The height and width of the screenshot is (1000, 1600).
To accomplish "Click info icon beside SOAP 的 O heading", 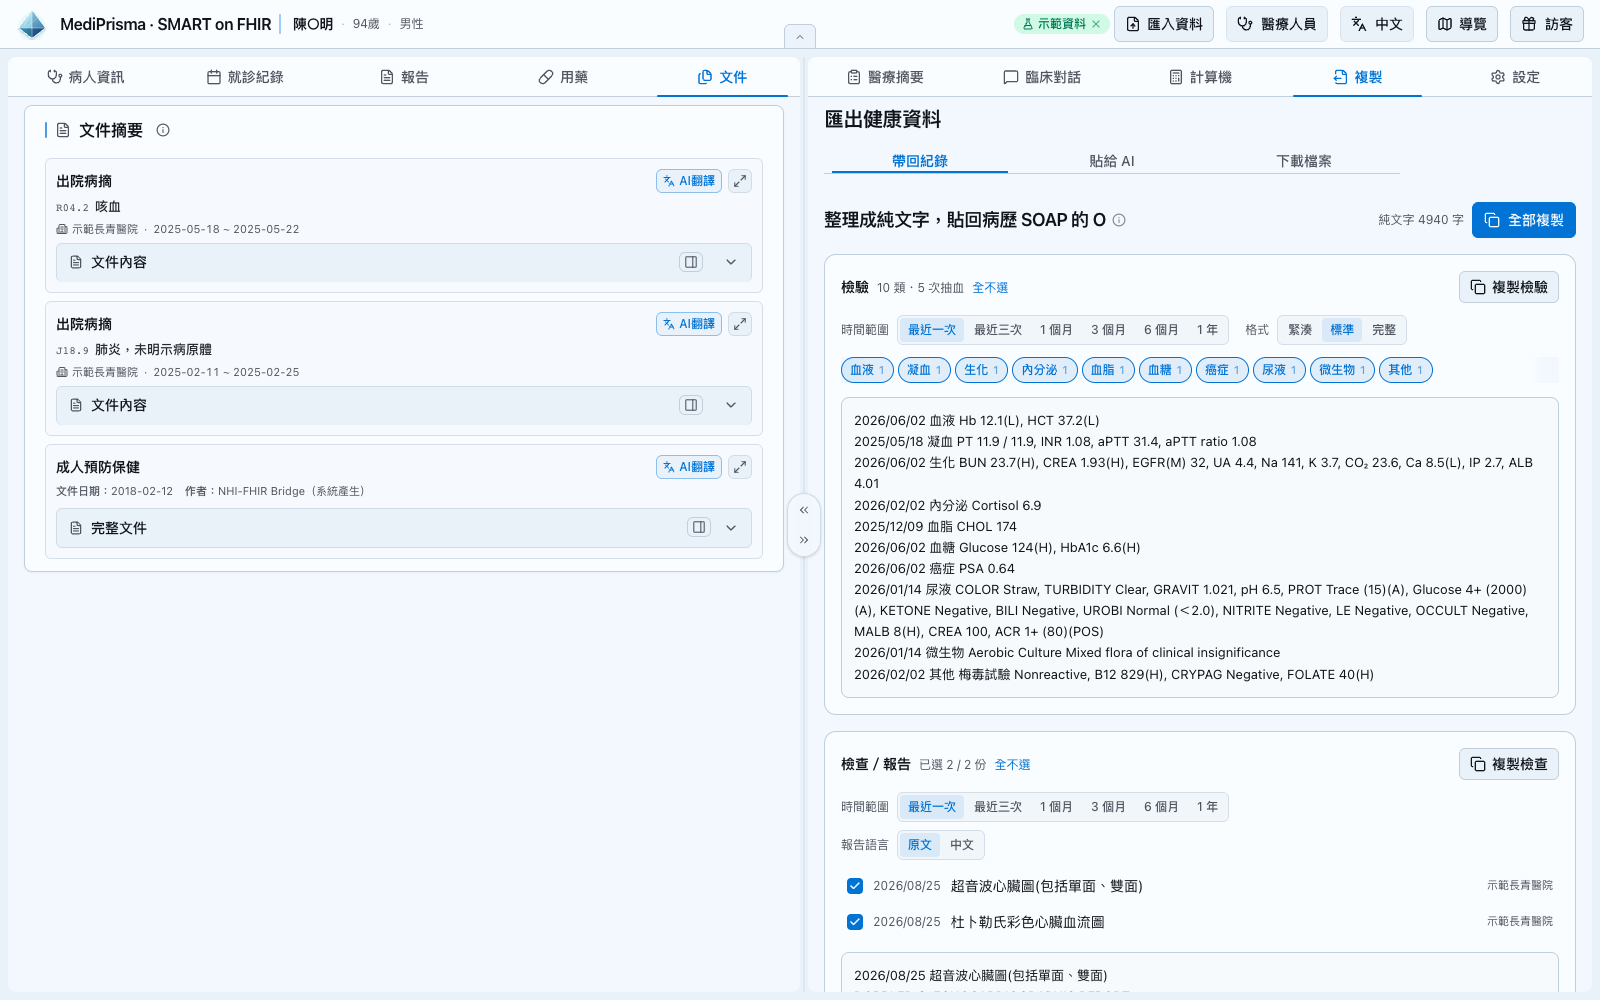I will tap(1119, 220).
